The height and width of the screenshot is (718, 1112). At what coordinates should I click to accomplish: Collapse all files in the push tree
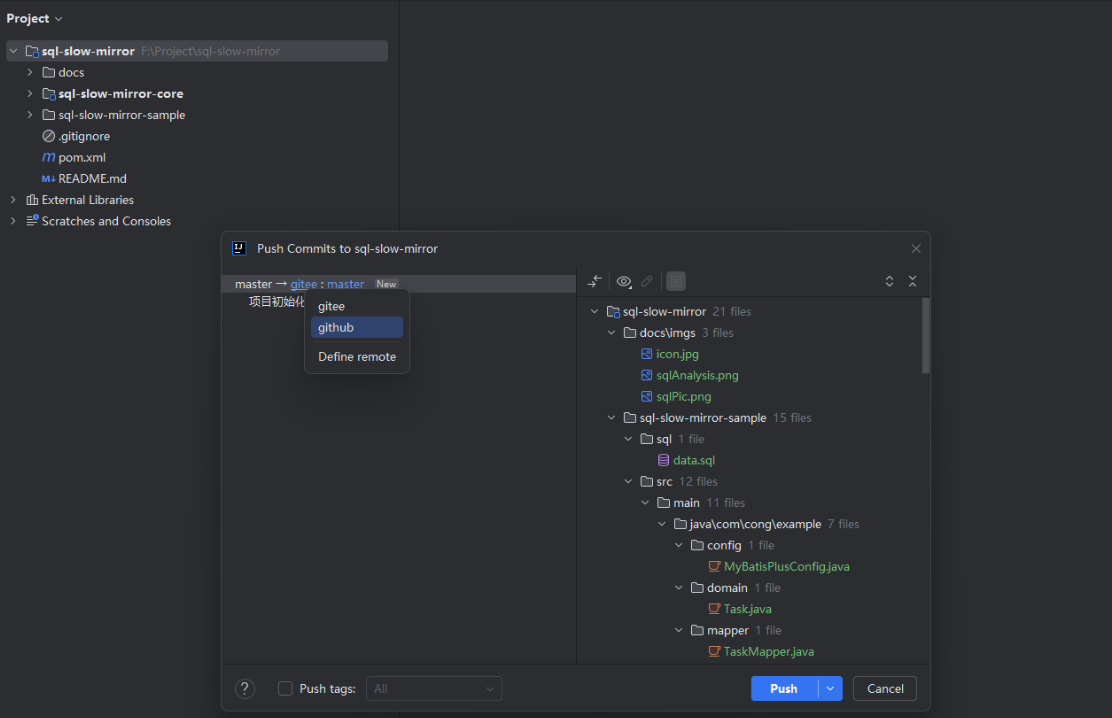913,281
